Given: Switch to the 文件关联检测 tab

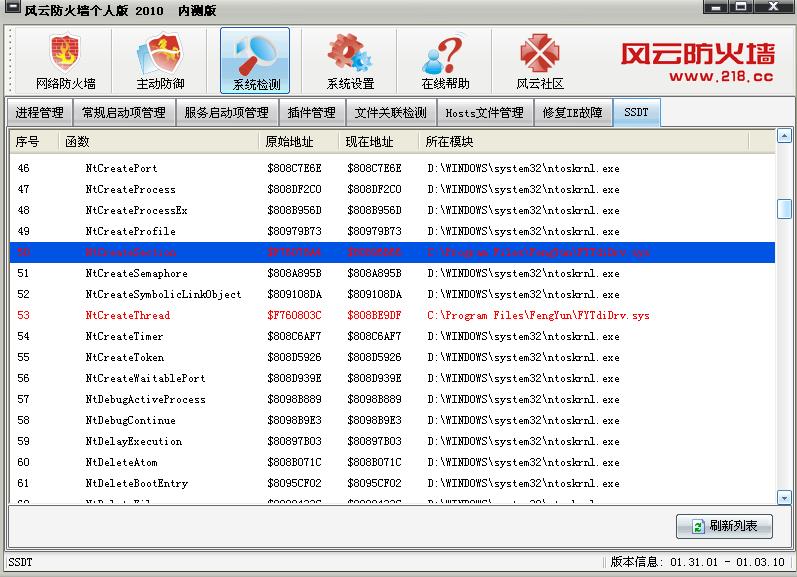Looking at the screenshot, I should 390,112.
